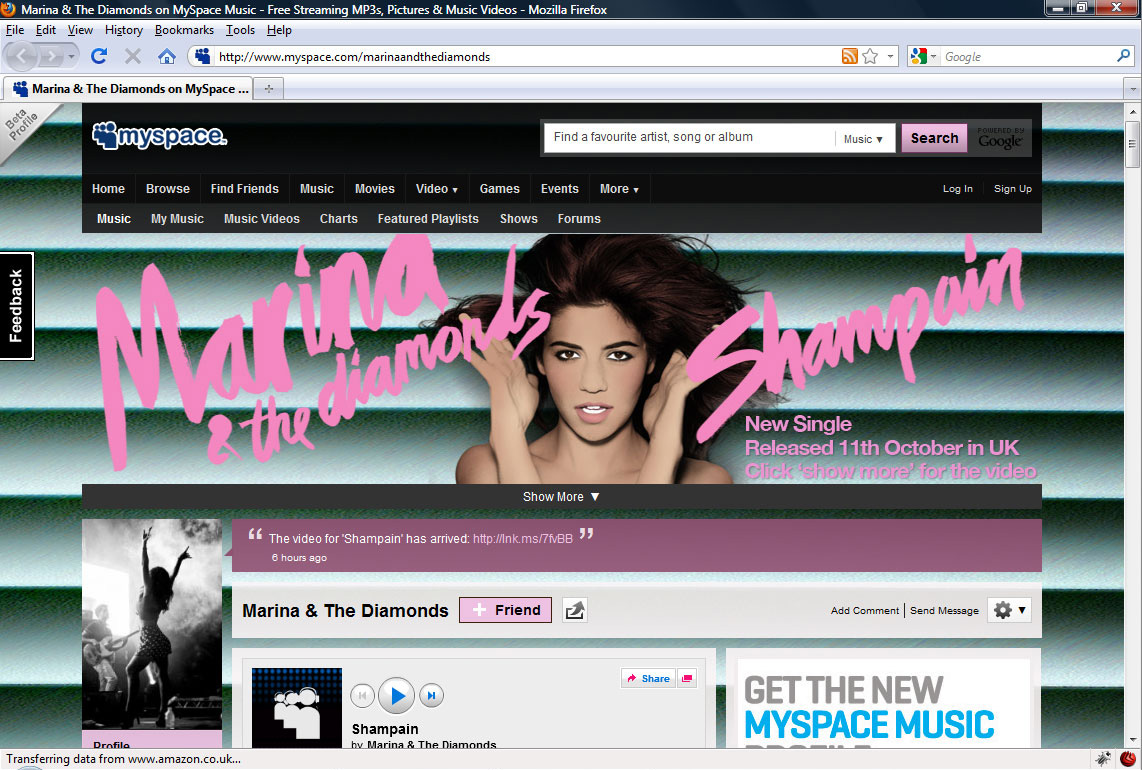The image size is (1142, 770).
Task: Expand the Video menu in navigation
Action: [x=436, y=189]
